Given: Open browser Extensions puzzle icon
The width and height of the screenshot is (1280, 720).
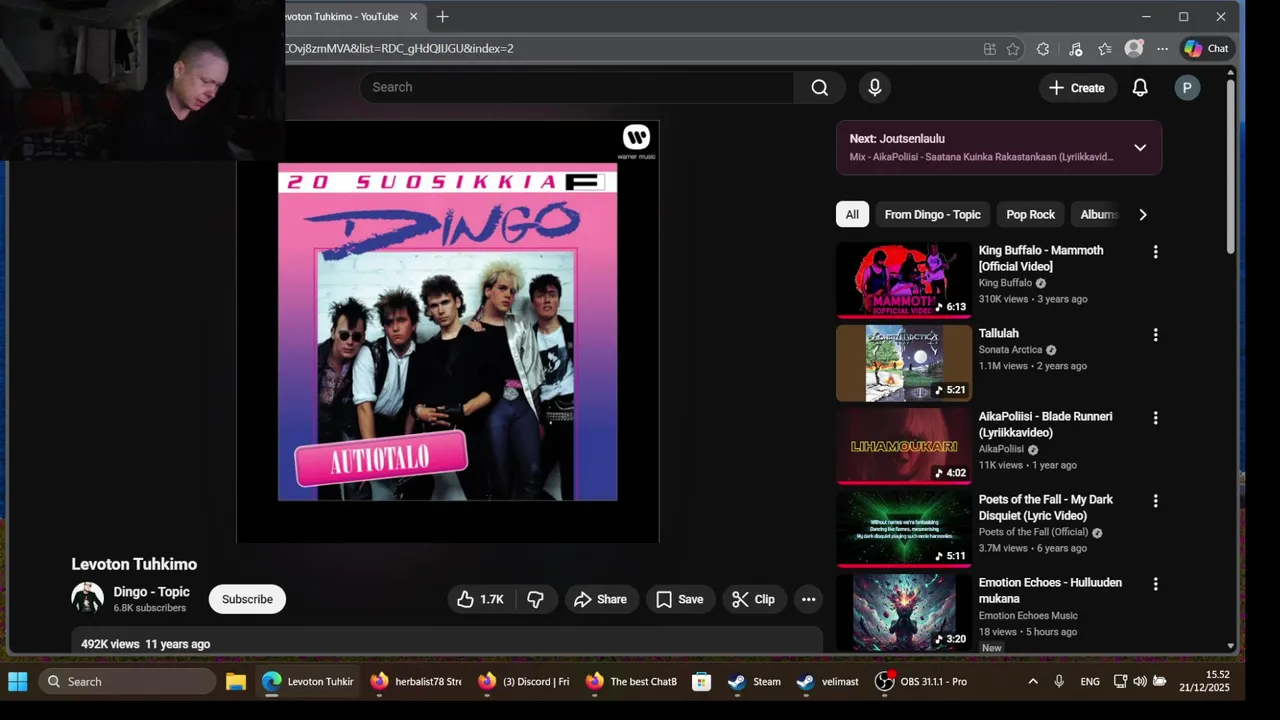Looking at the screenshot, I should pyautogui.click(x=1043, y=48).
